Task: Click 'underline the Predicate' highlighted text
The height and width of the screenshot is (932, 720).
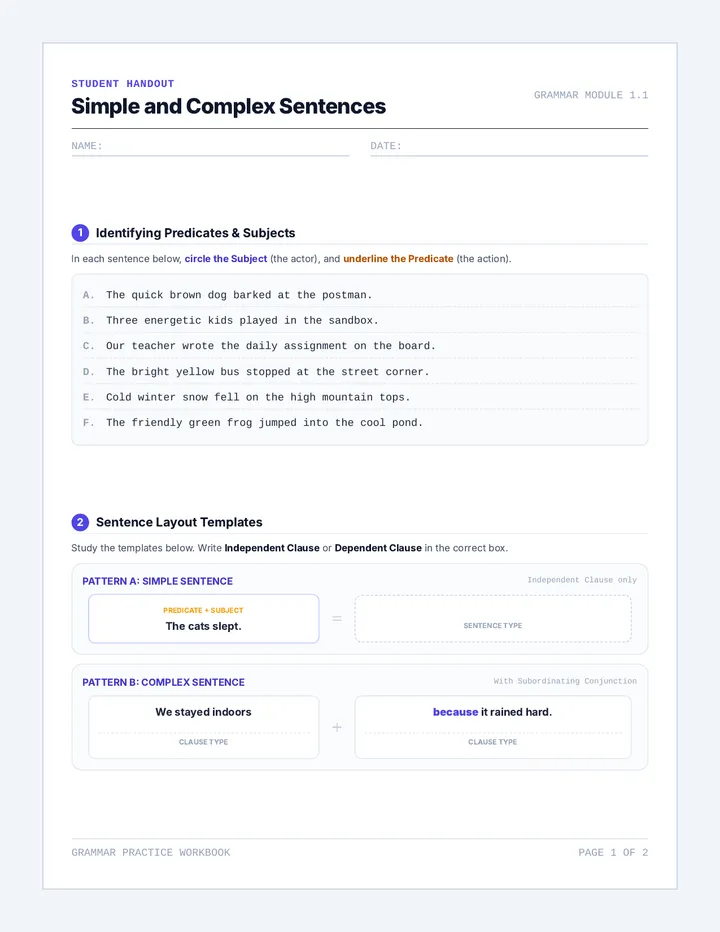Action: click(x=398, y=259)
